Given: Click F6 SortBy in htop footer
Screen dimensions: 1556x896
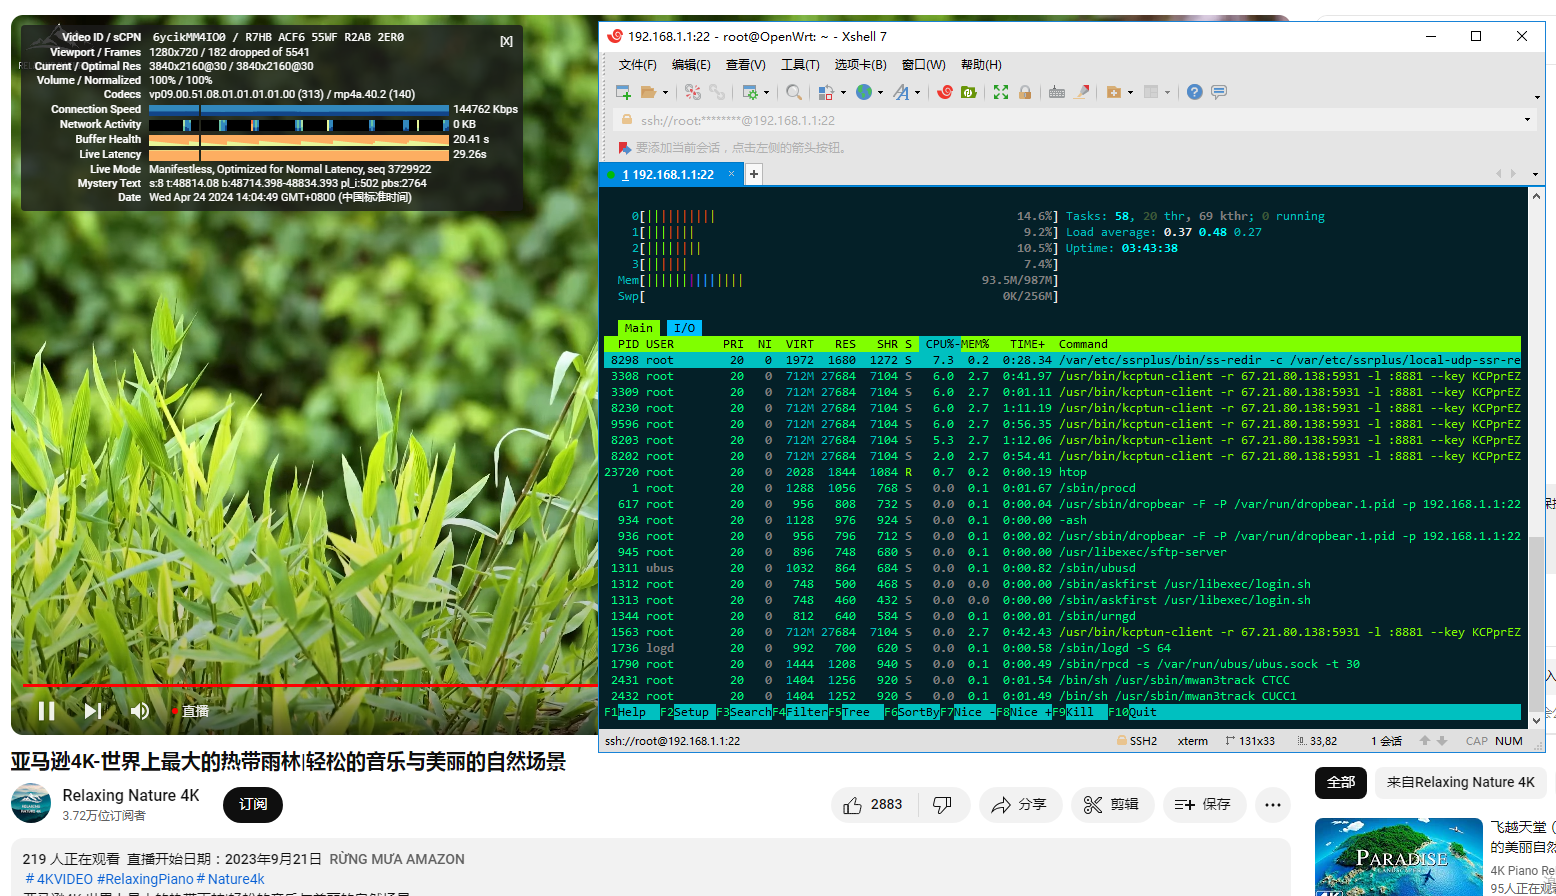Looking at the screenshot, I should click(912, 712).
